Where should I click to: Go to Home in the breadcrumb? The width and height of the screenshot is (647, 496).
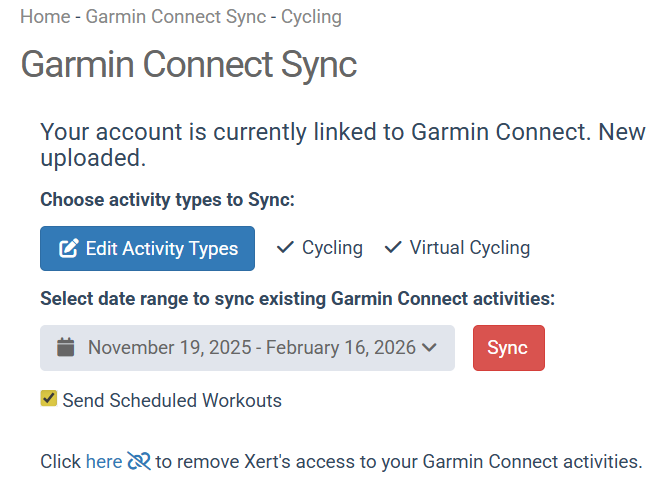(x=45, y=16)
